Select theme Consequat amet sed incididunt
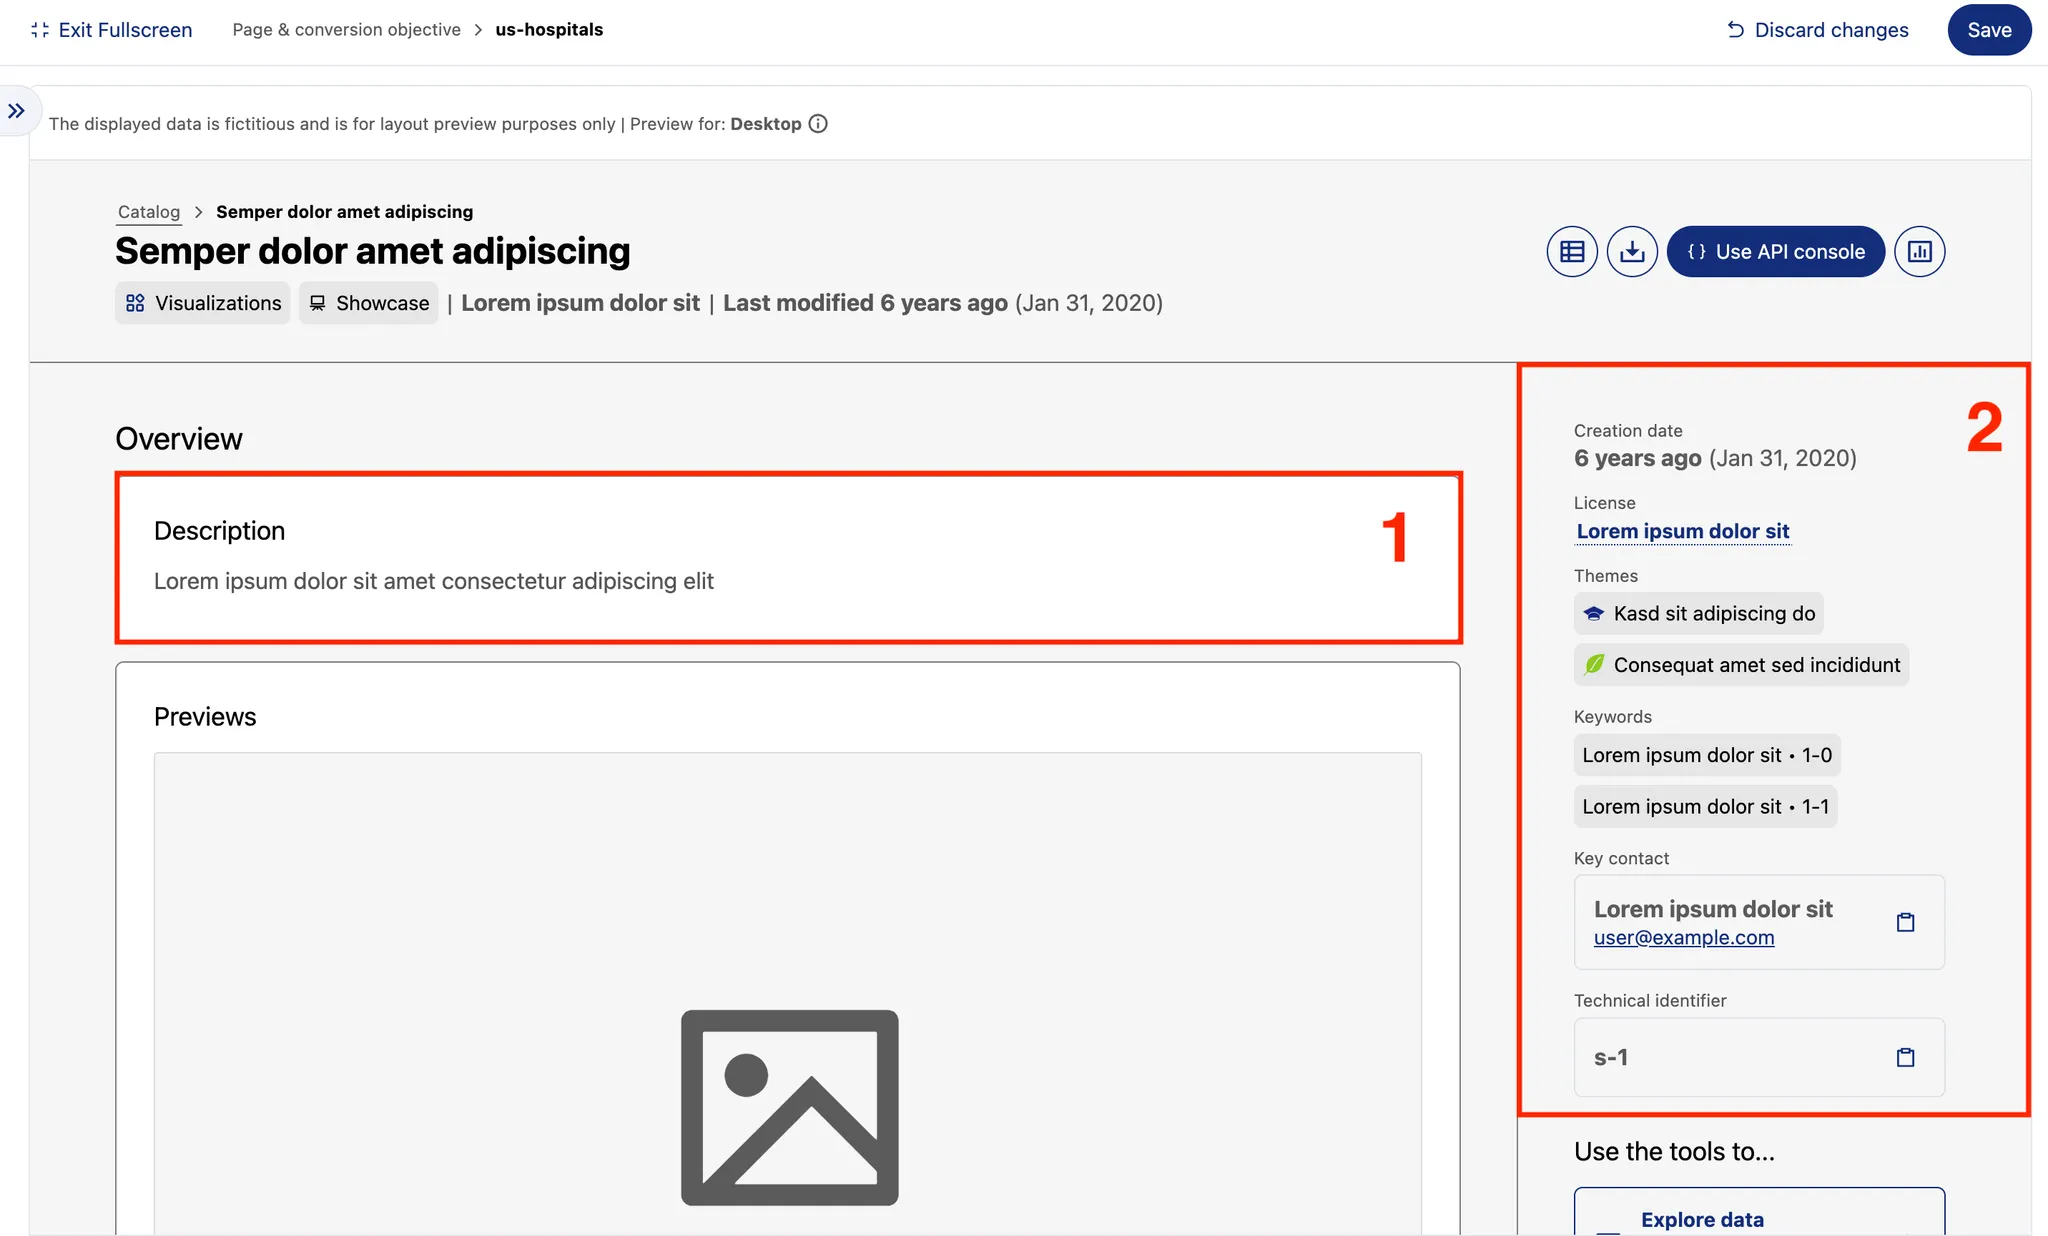Image resolution: width=2048 pixels, height=1236 pixels. coord(1741,665)
